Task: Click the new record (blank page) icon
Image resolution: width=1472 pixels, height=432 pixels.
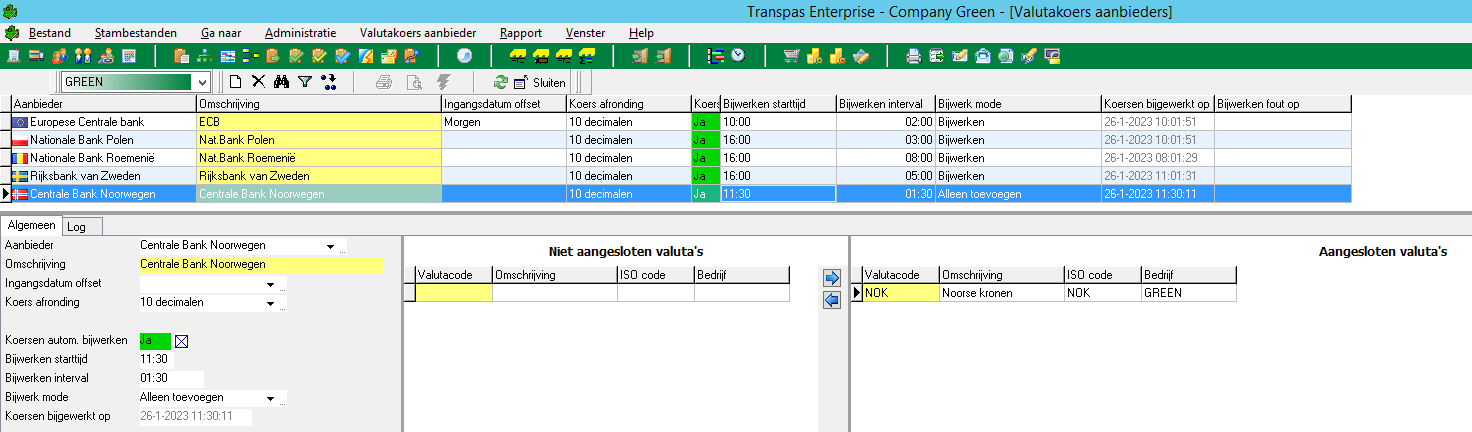Action: click(x=235, y=81)
